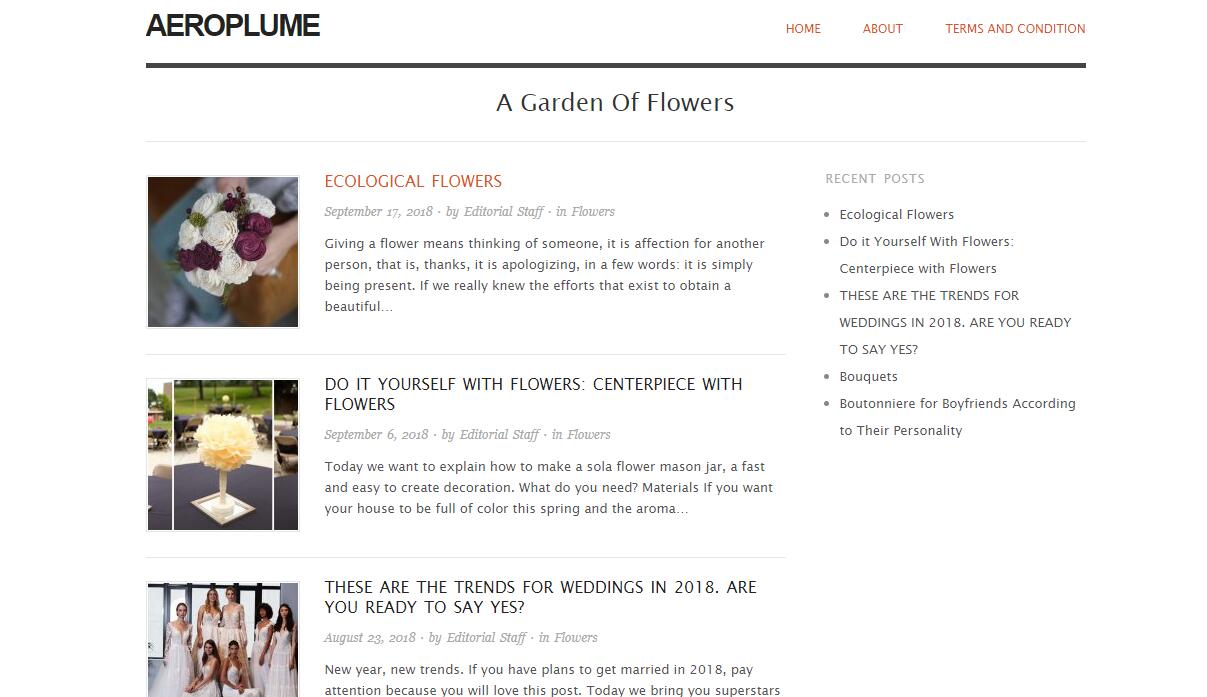Select Editorial Staff author on Ecological Flowers post
The width and height of the screenshot is (1207, 697).
504,212
